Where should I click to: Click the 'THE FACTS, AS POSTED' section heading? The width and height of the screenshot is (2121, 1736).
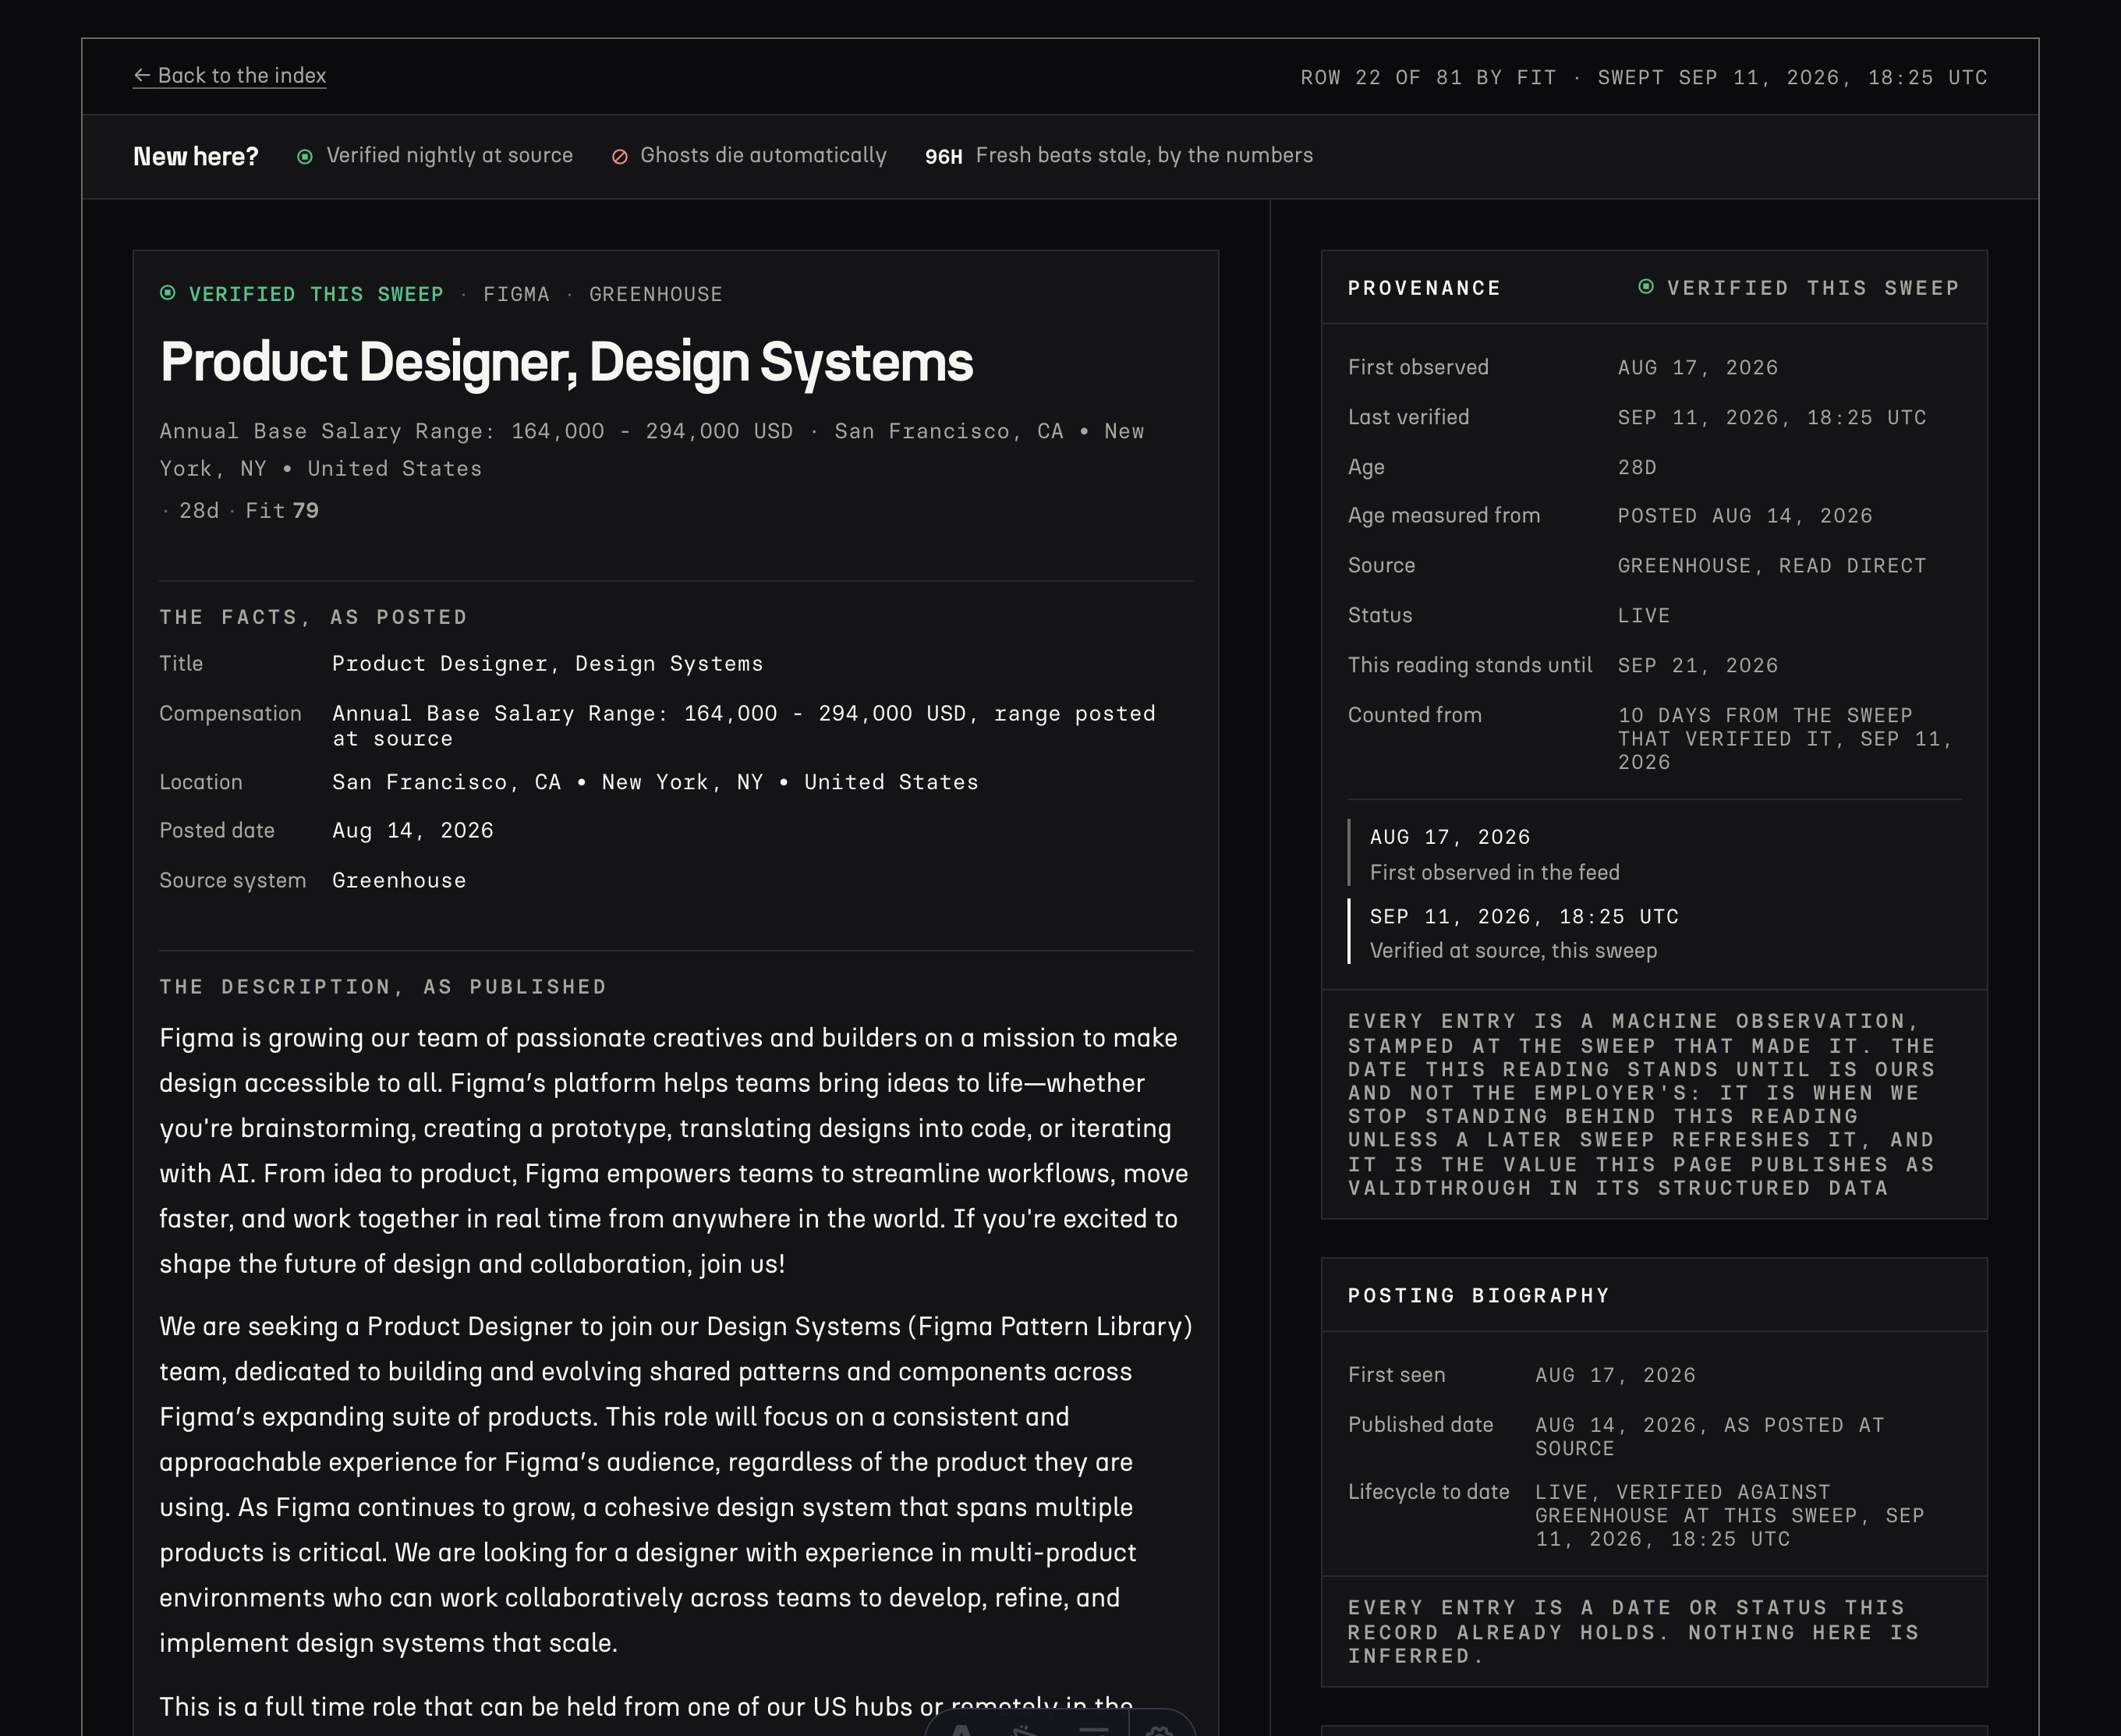click(x=313, y=617)
